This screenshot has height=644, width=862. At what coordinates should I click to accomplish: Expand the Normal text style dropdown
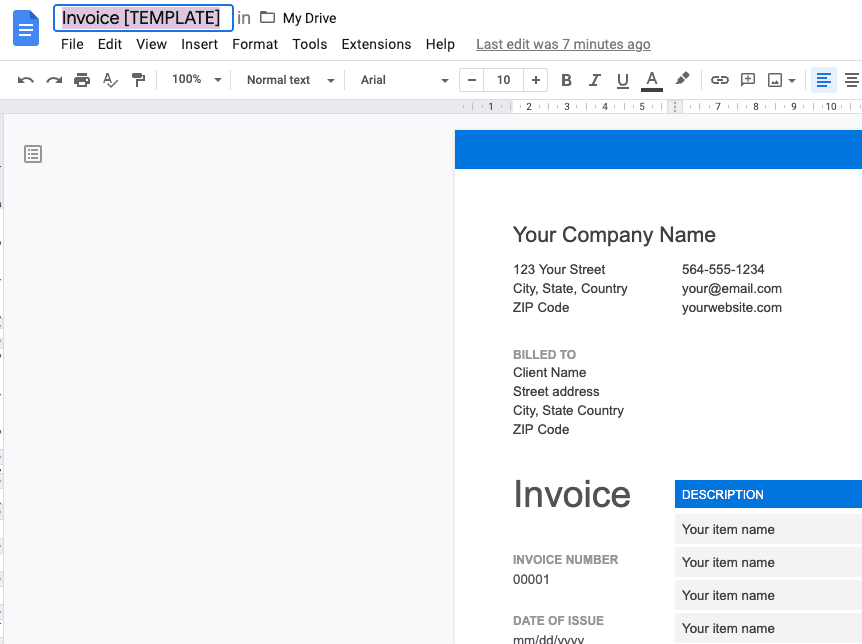[290, 80]
